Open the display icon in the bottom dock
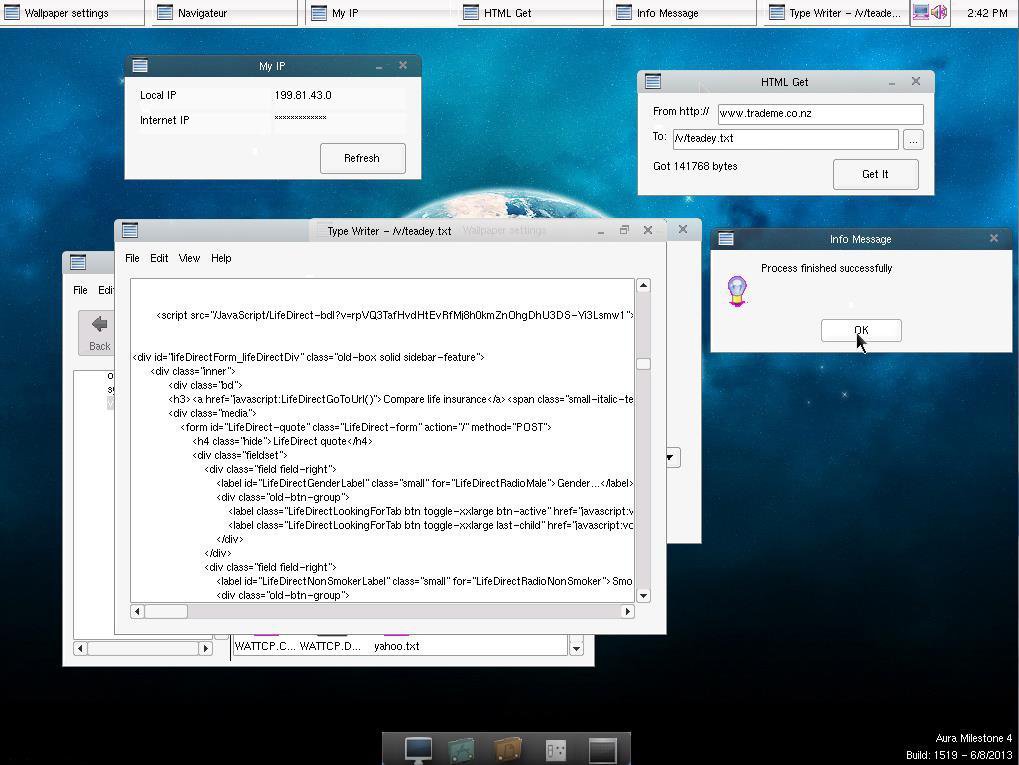The height and width of the screenshot is (765, 1019). (417, 747)
